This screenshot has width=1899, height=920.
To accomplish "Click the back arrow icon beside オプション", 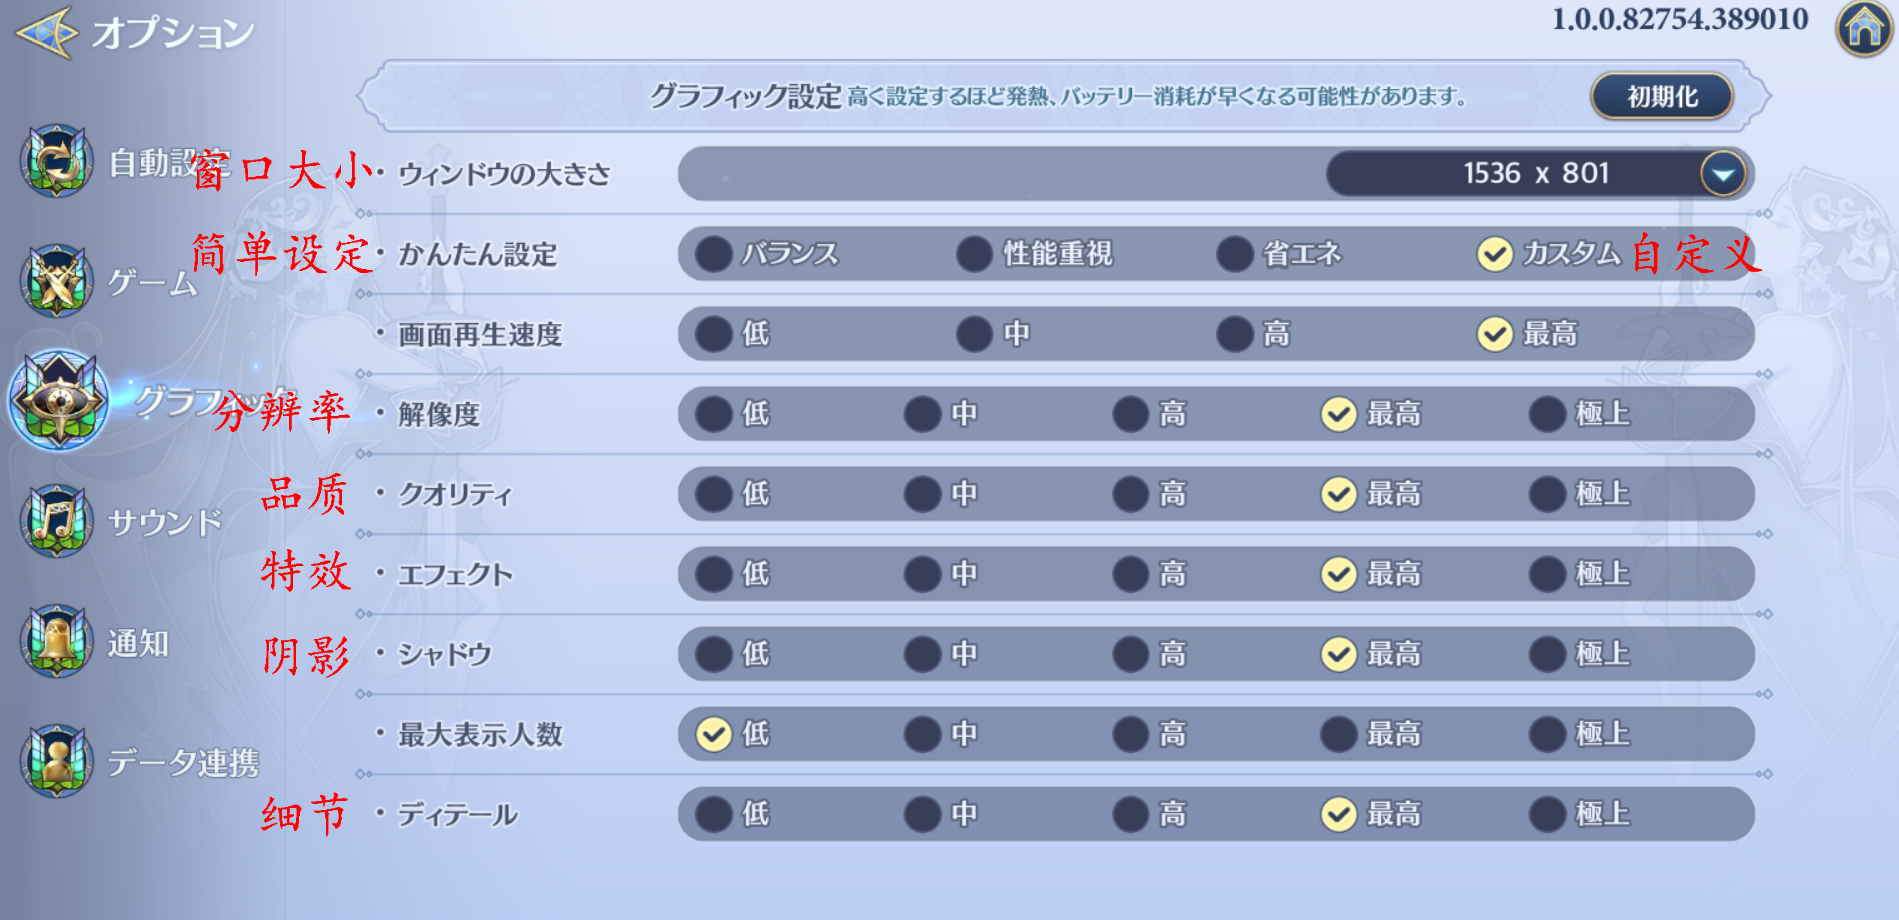I will click(46, 32).
